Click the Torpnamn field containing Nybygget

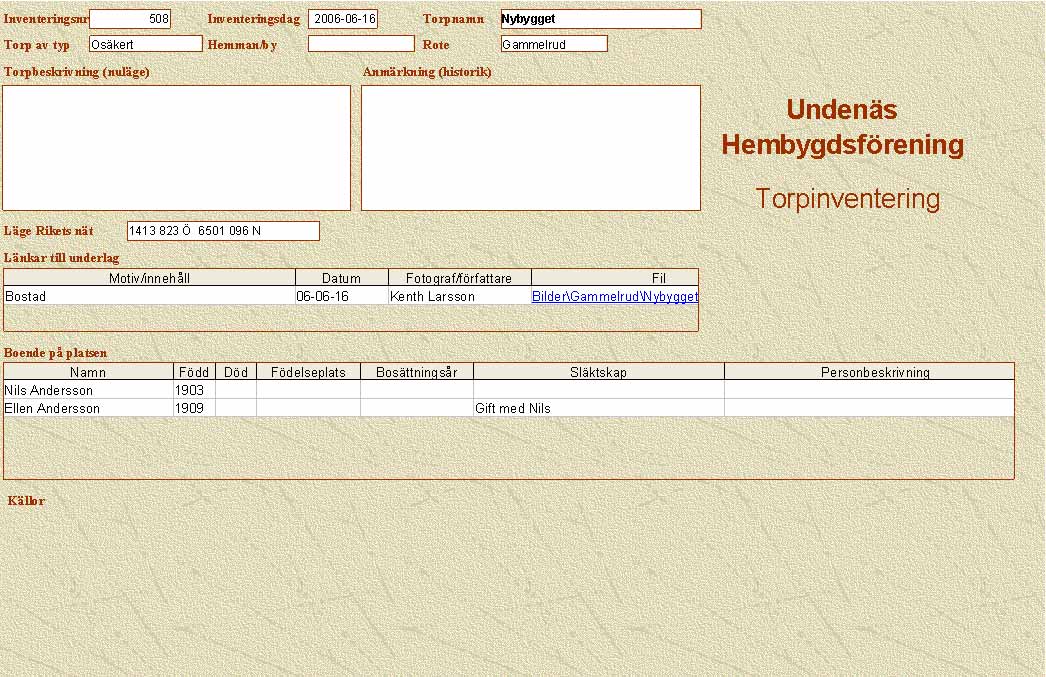pyautogui.click(x=600, y=19)
